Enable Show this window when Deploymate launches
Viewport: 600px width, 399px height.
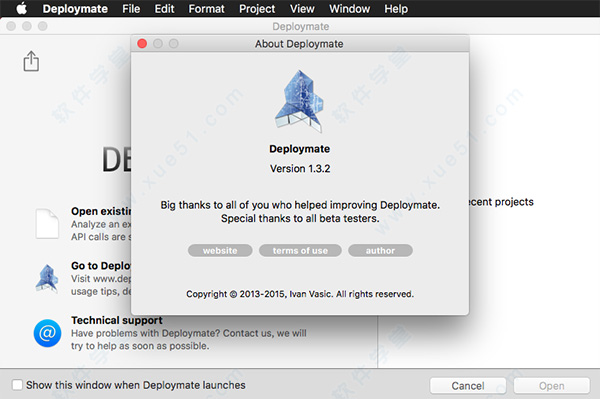click(x=17, y=385)
